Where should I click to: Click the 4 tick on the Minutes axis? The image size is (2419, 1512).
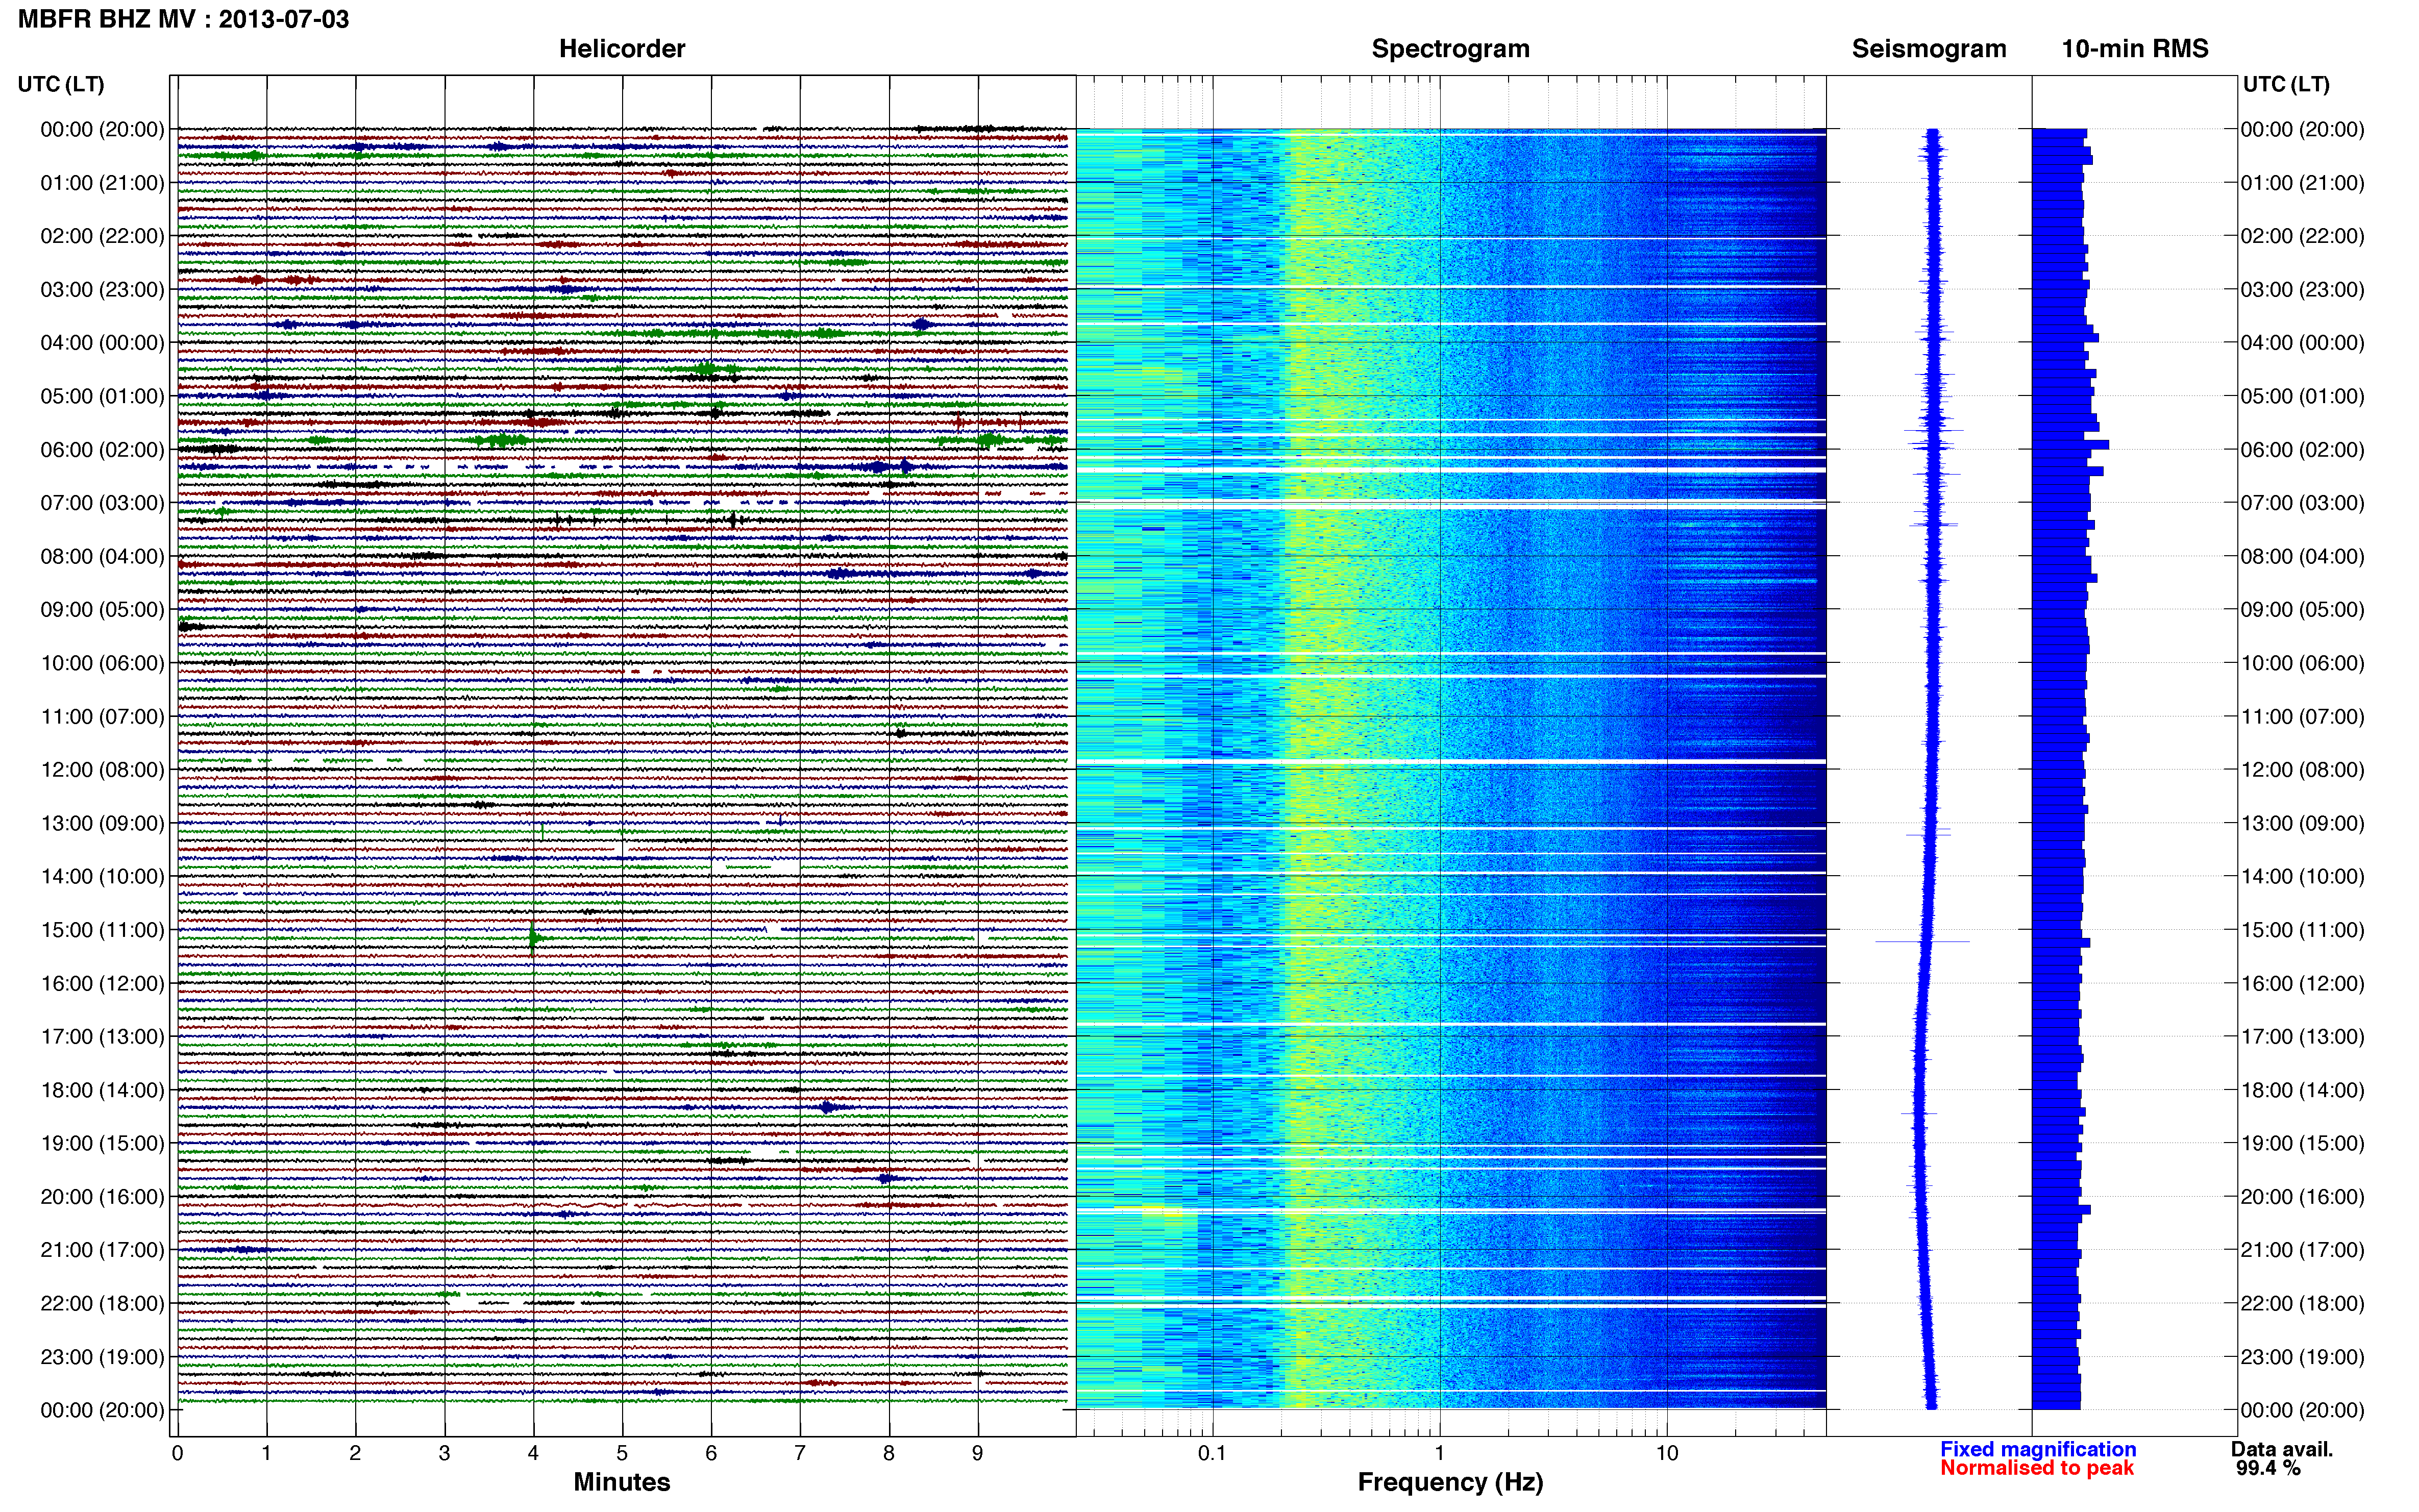tap(533, 1453)
